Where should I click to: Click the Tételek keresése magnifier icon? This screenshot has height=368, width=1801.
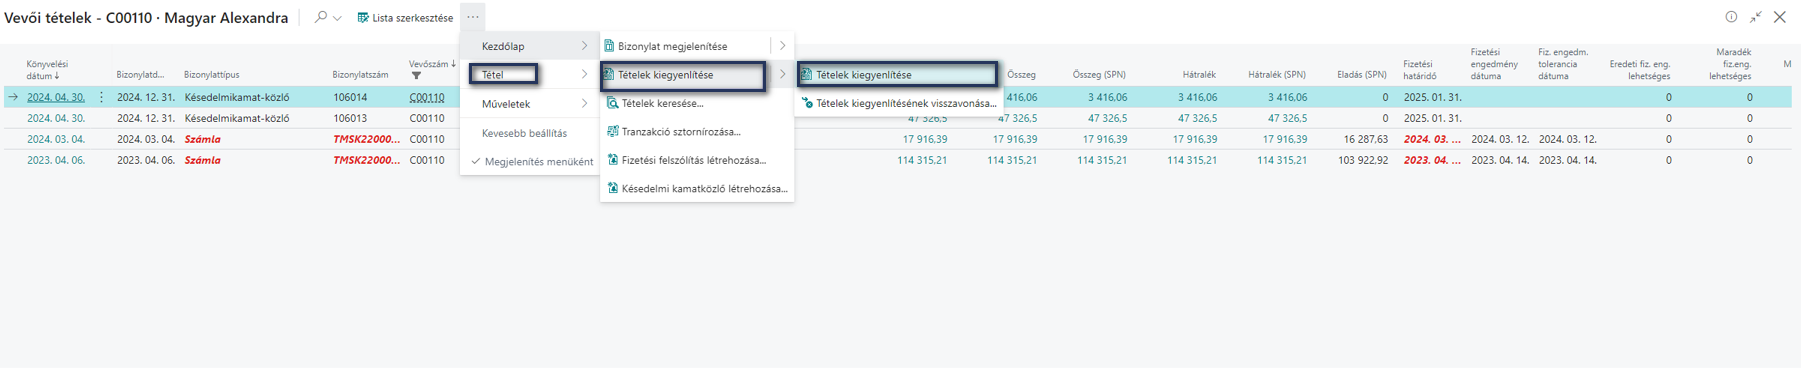(613, 103)
